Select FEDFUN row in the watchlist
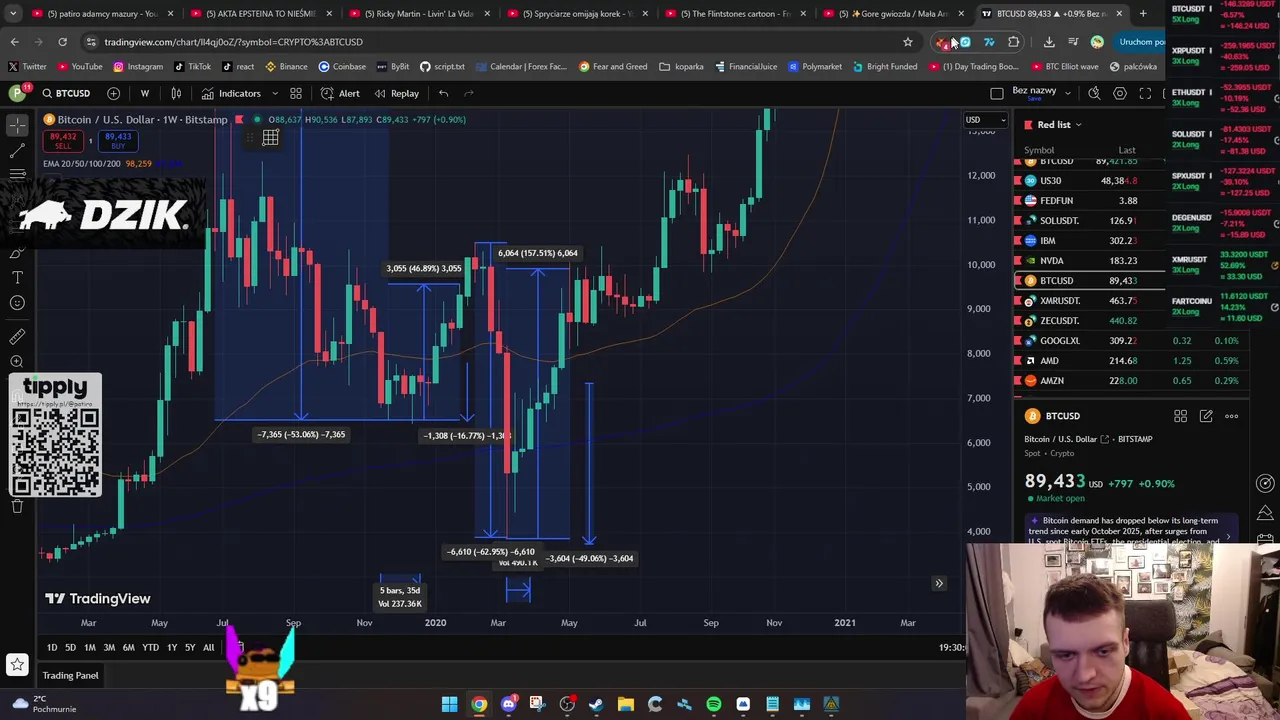This screenshot has height=720, width=1280. click(1090, 201)
